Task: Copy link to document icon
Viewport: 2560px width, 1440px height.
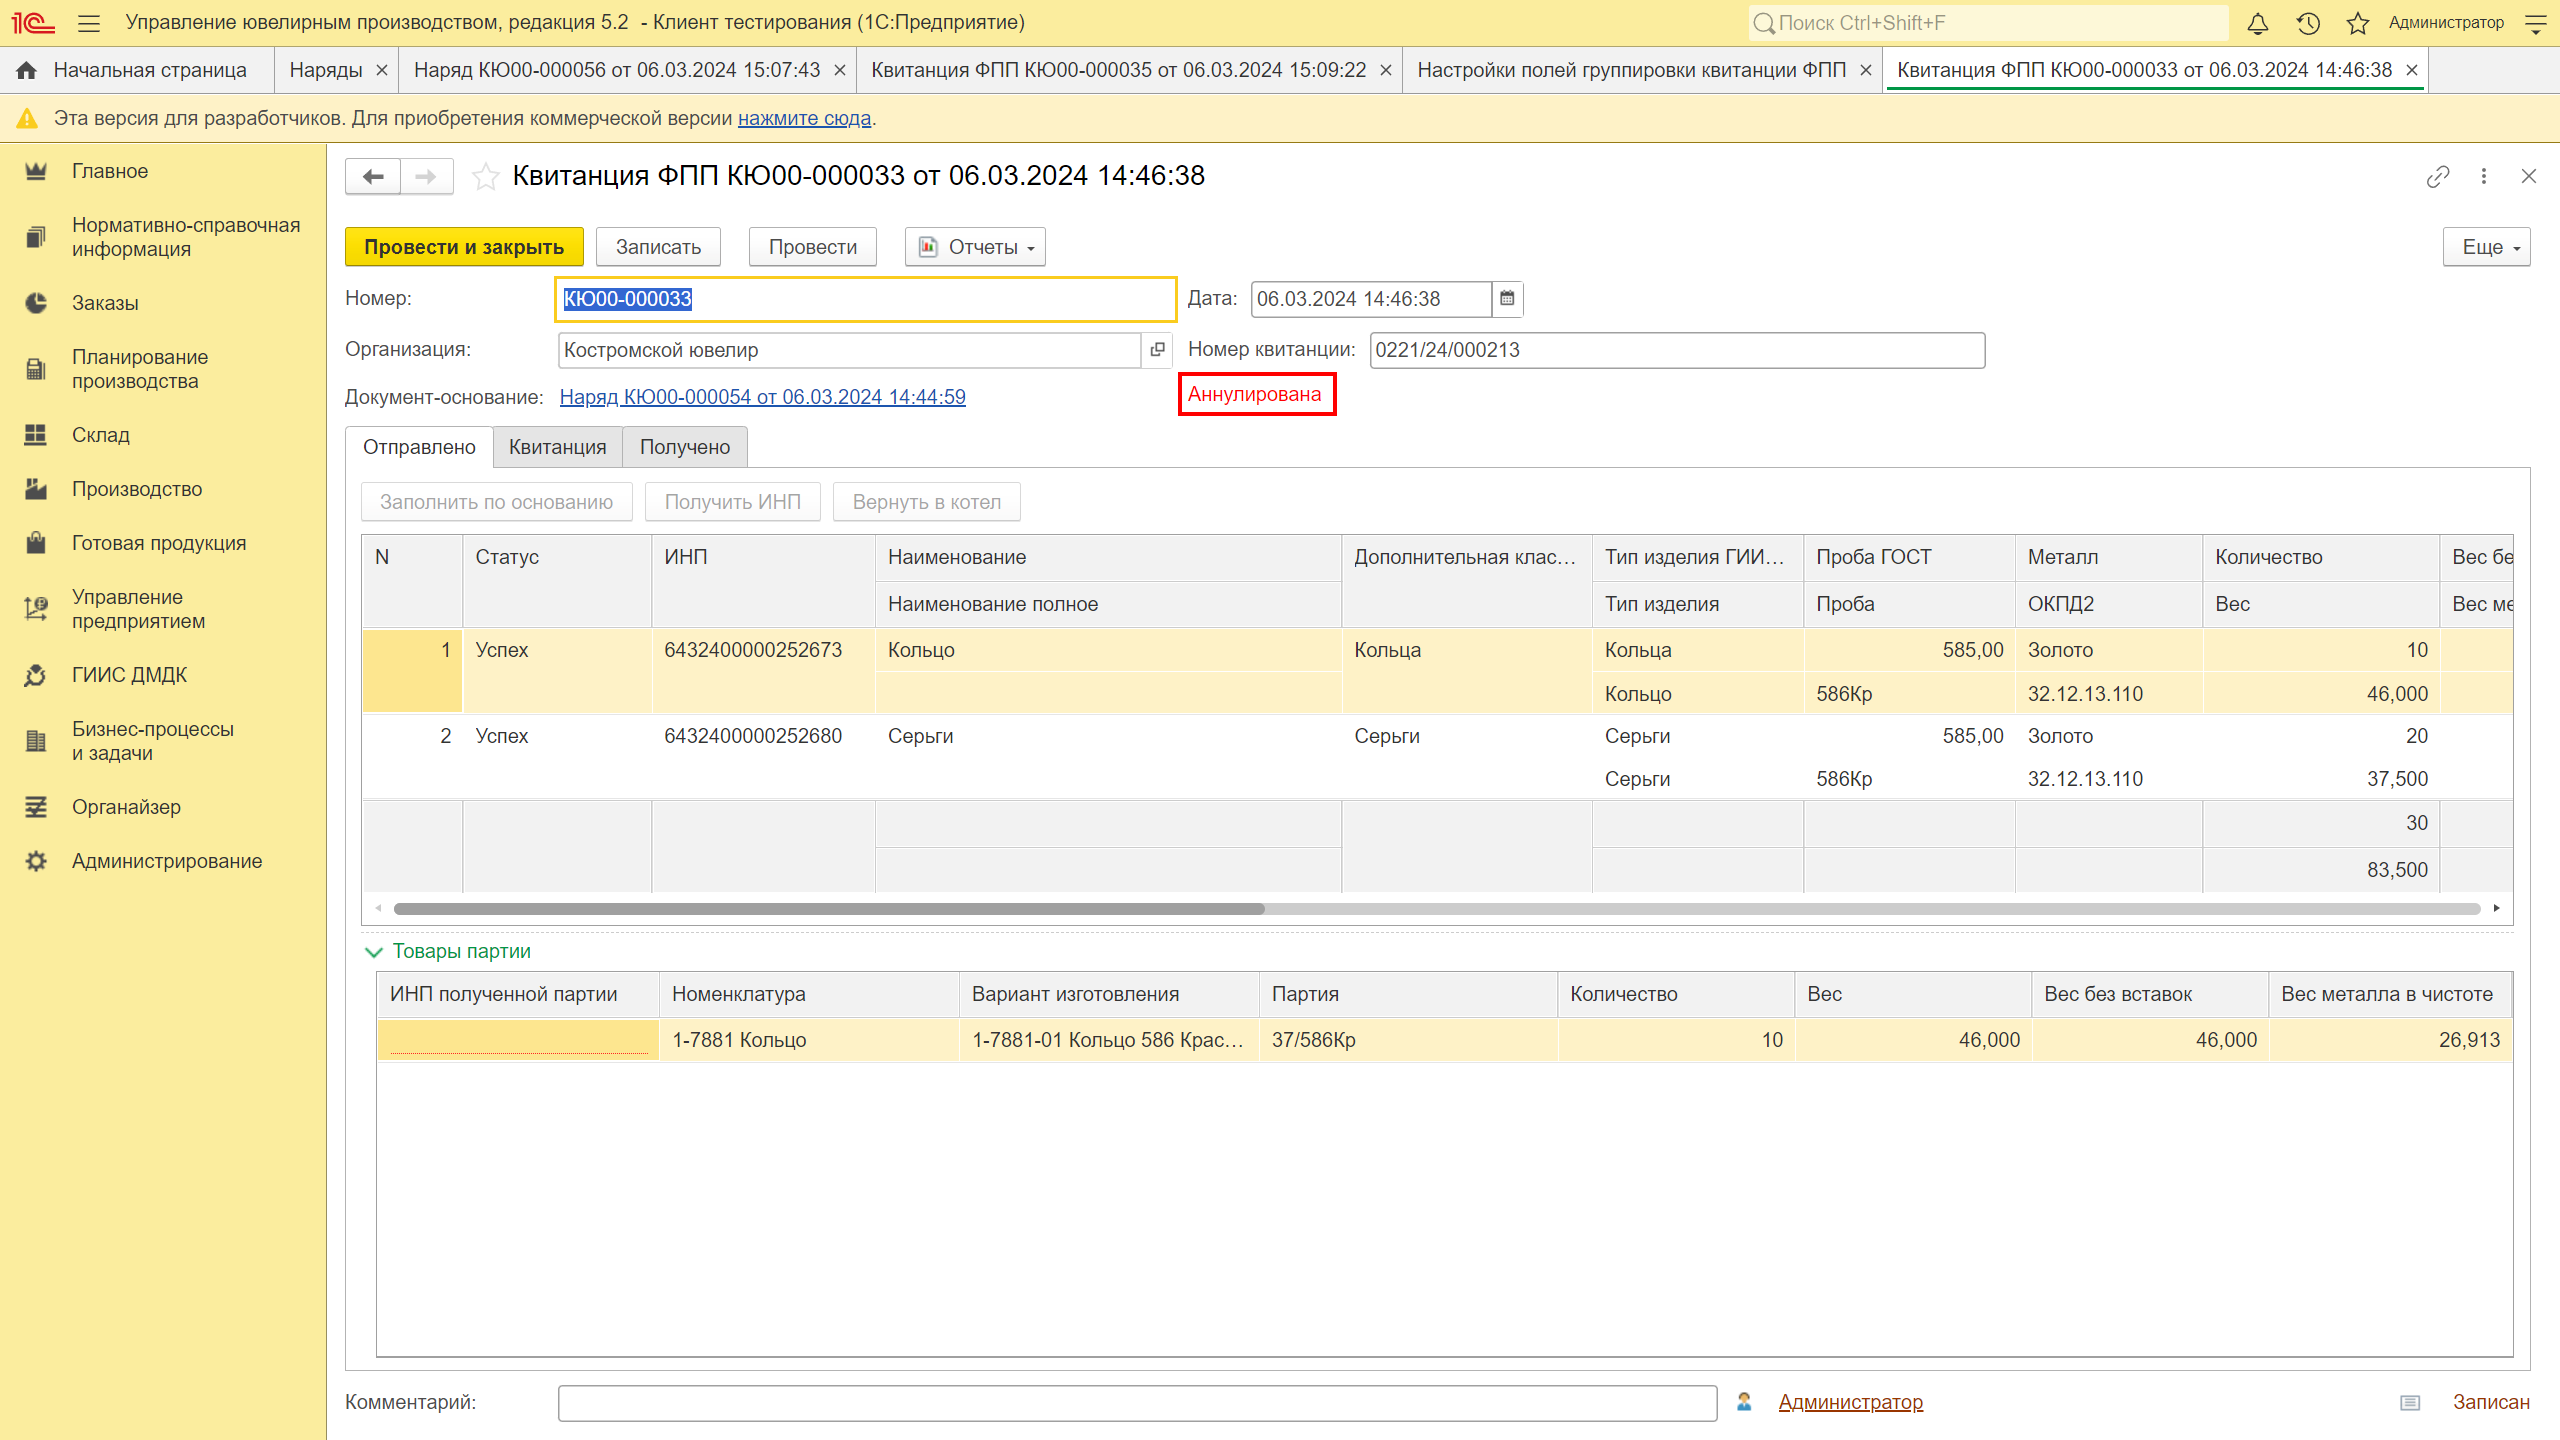Action: tap(2438, 176)
